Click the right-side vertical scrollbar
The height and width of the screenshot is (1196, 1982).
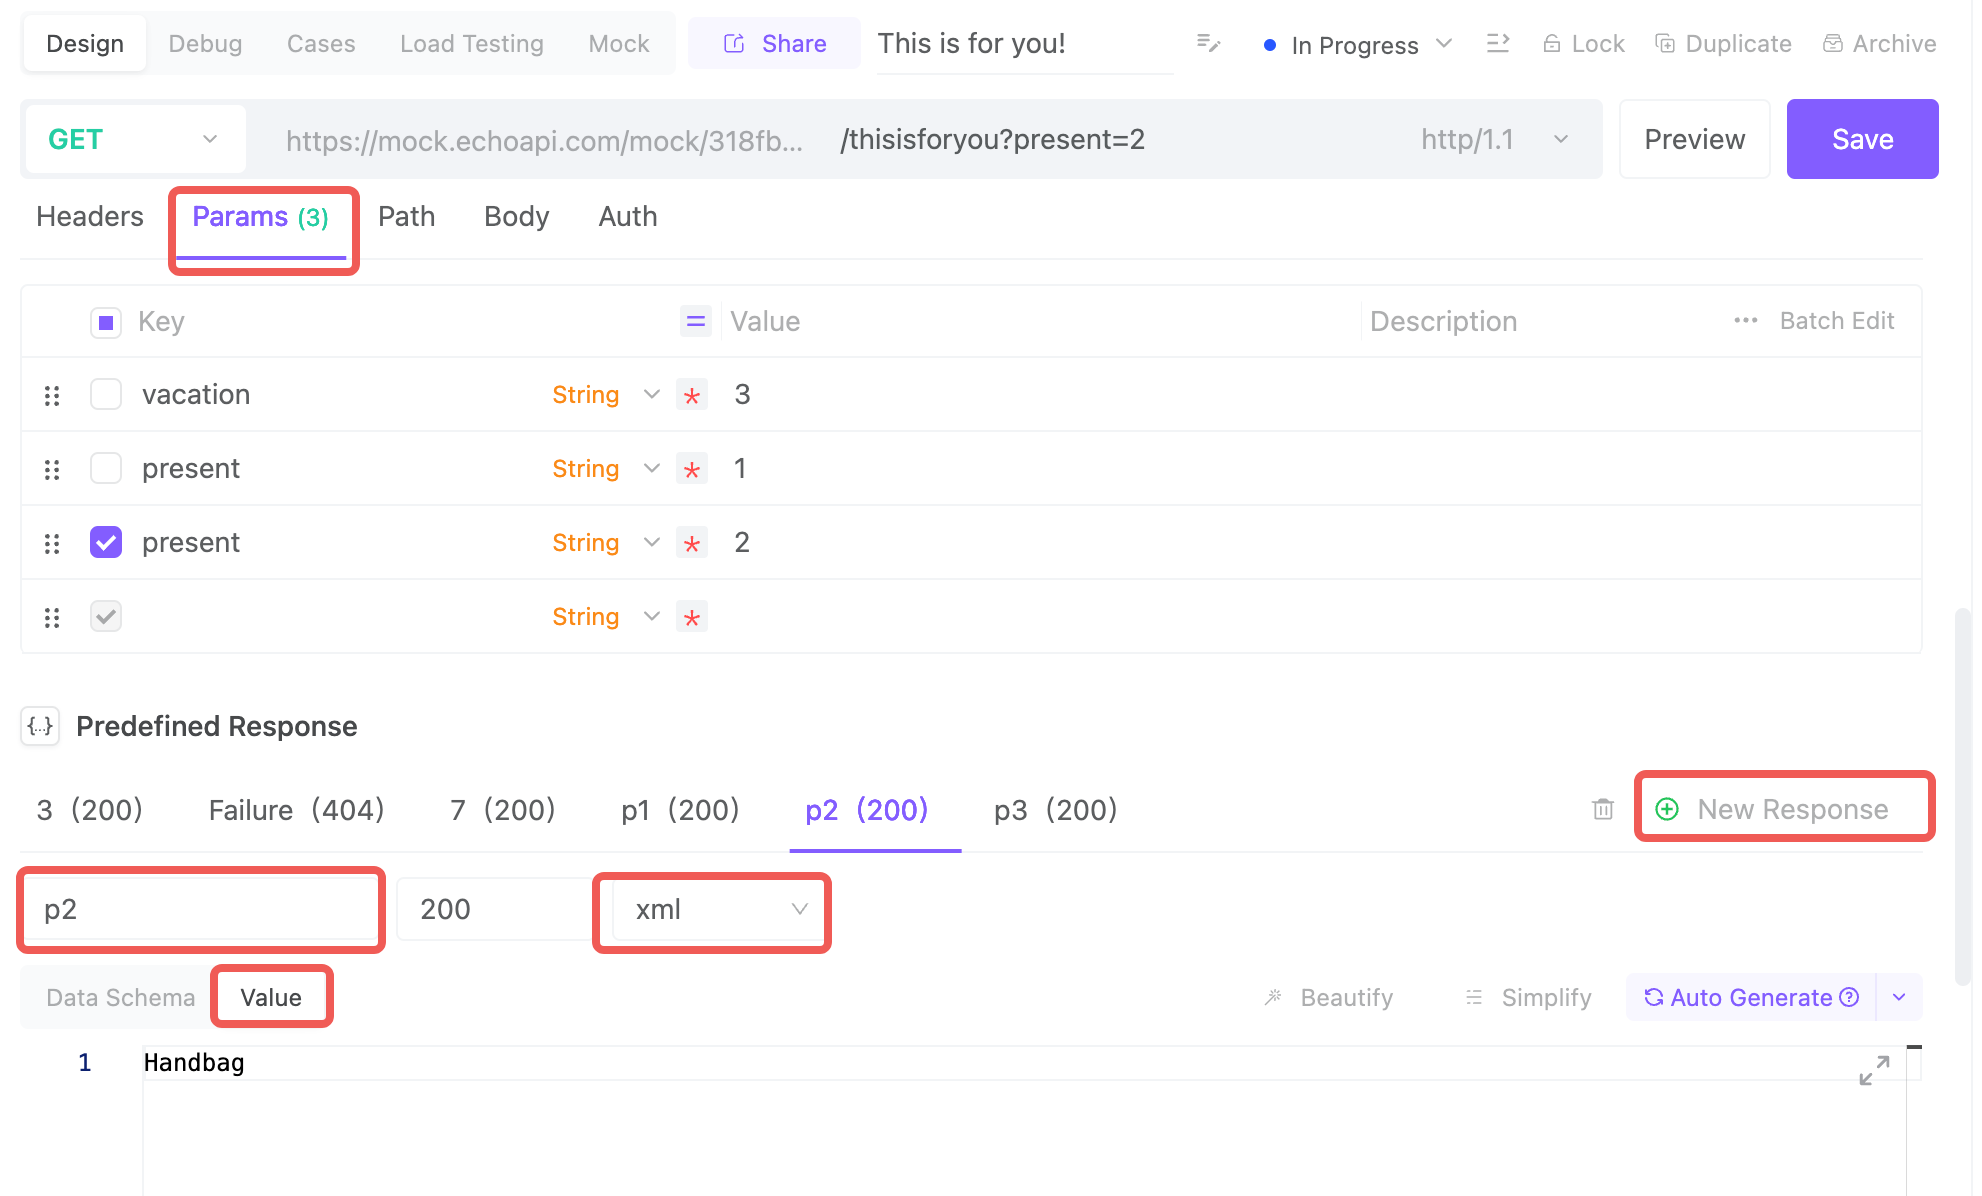pos(1963,795)
